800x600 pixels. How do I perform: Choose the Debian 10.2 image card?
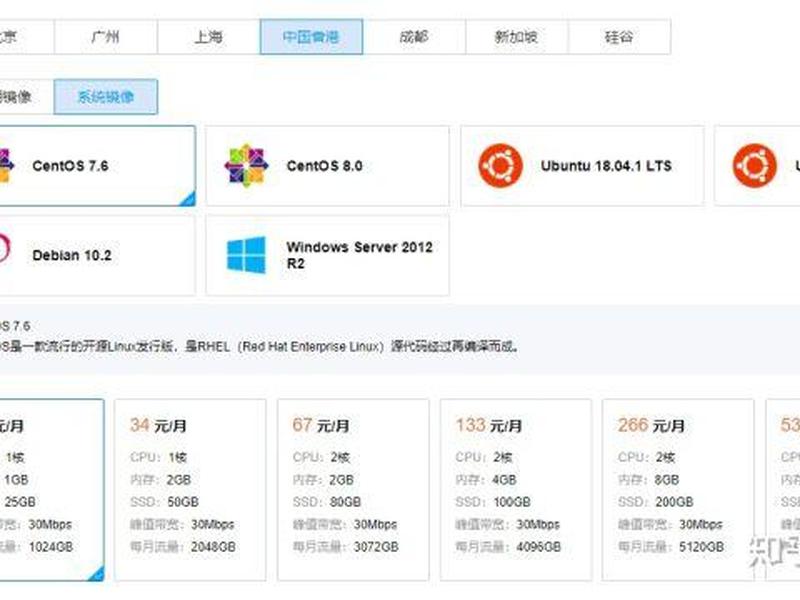97,255
